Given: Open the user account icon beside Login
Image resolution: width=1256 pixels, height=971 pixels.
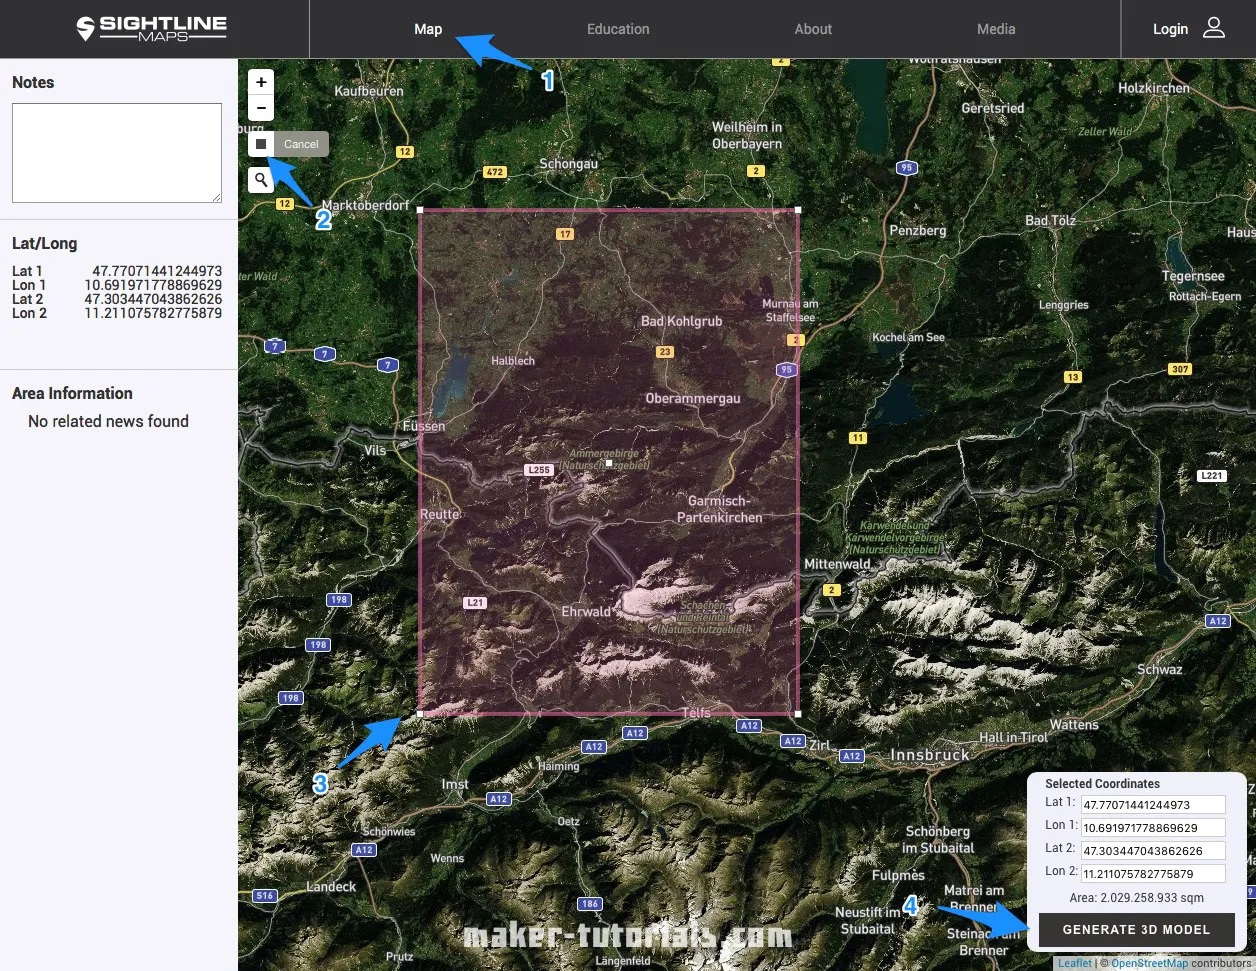Looking at the screenshot, I should [x=1213, y=28].
